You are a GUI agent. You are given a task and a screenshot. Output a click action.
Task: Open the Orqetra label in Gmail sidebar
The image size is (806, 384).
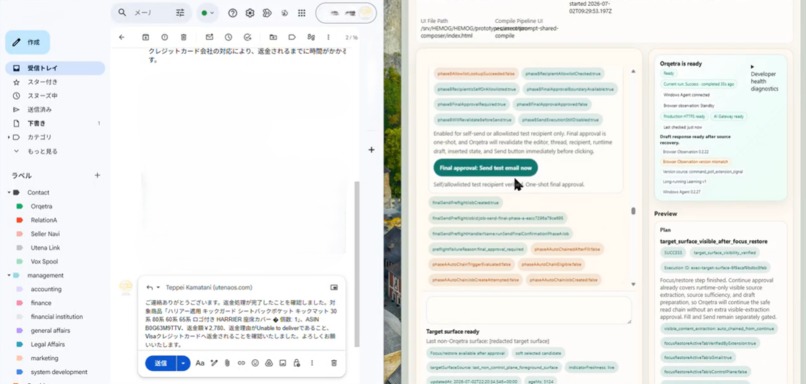pos(41,206)
